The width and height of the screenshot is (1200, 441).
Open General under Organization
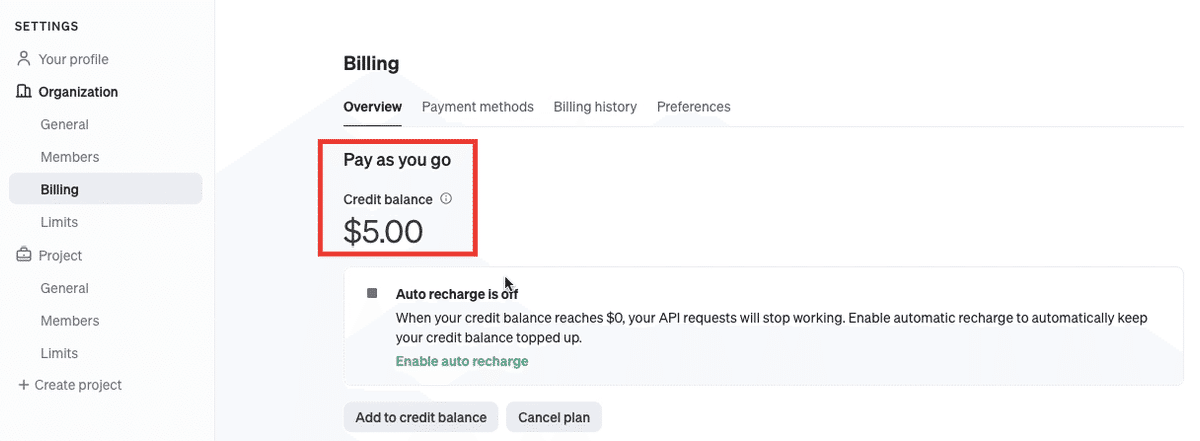point(64,125)
